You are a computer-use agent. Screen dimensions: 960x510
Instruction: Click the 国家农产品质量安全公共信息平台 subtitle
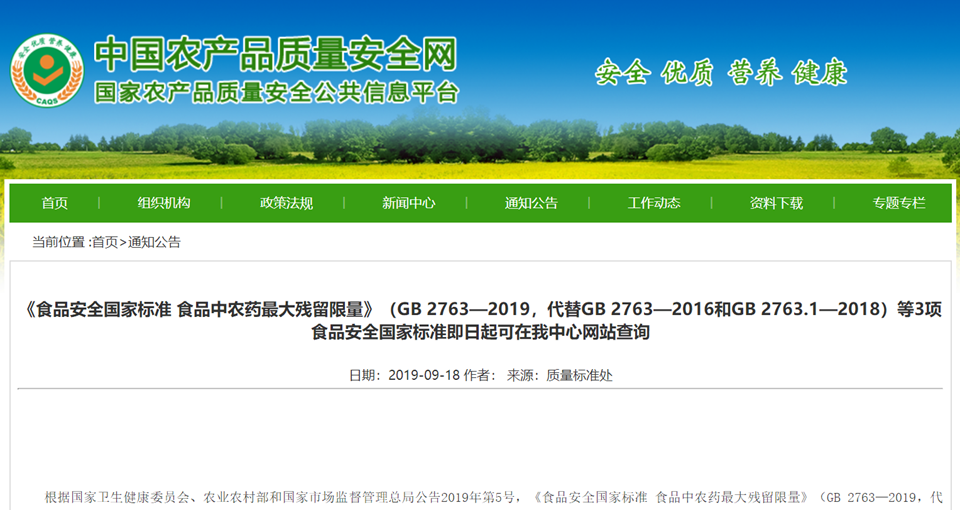coord(277,92)
